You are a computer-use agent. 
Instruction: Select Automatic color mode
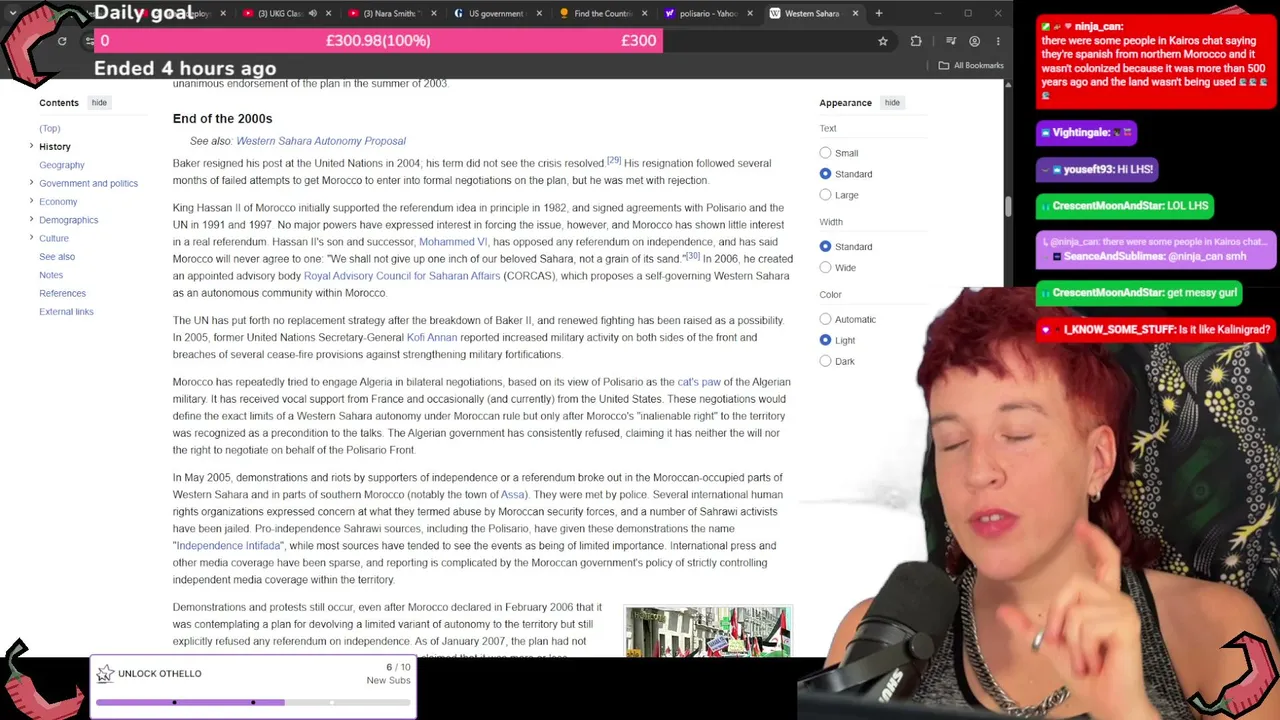[x=826, y=319]
